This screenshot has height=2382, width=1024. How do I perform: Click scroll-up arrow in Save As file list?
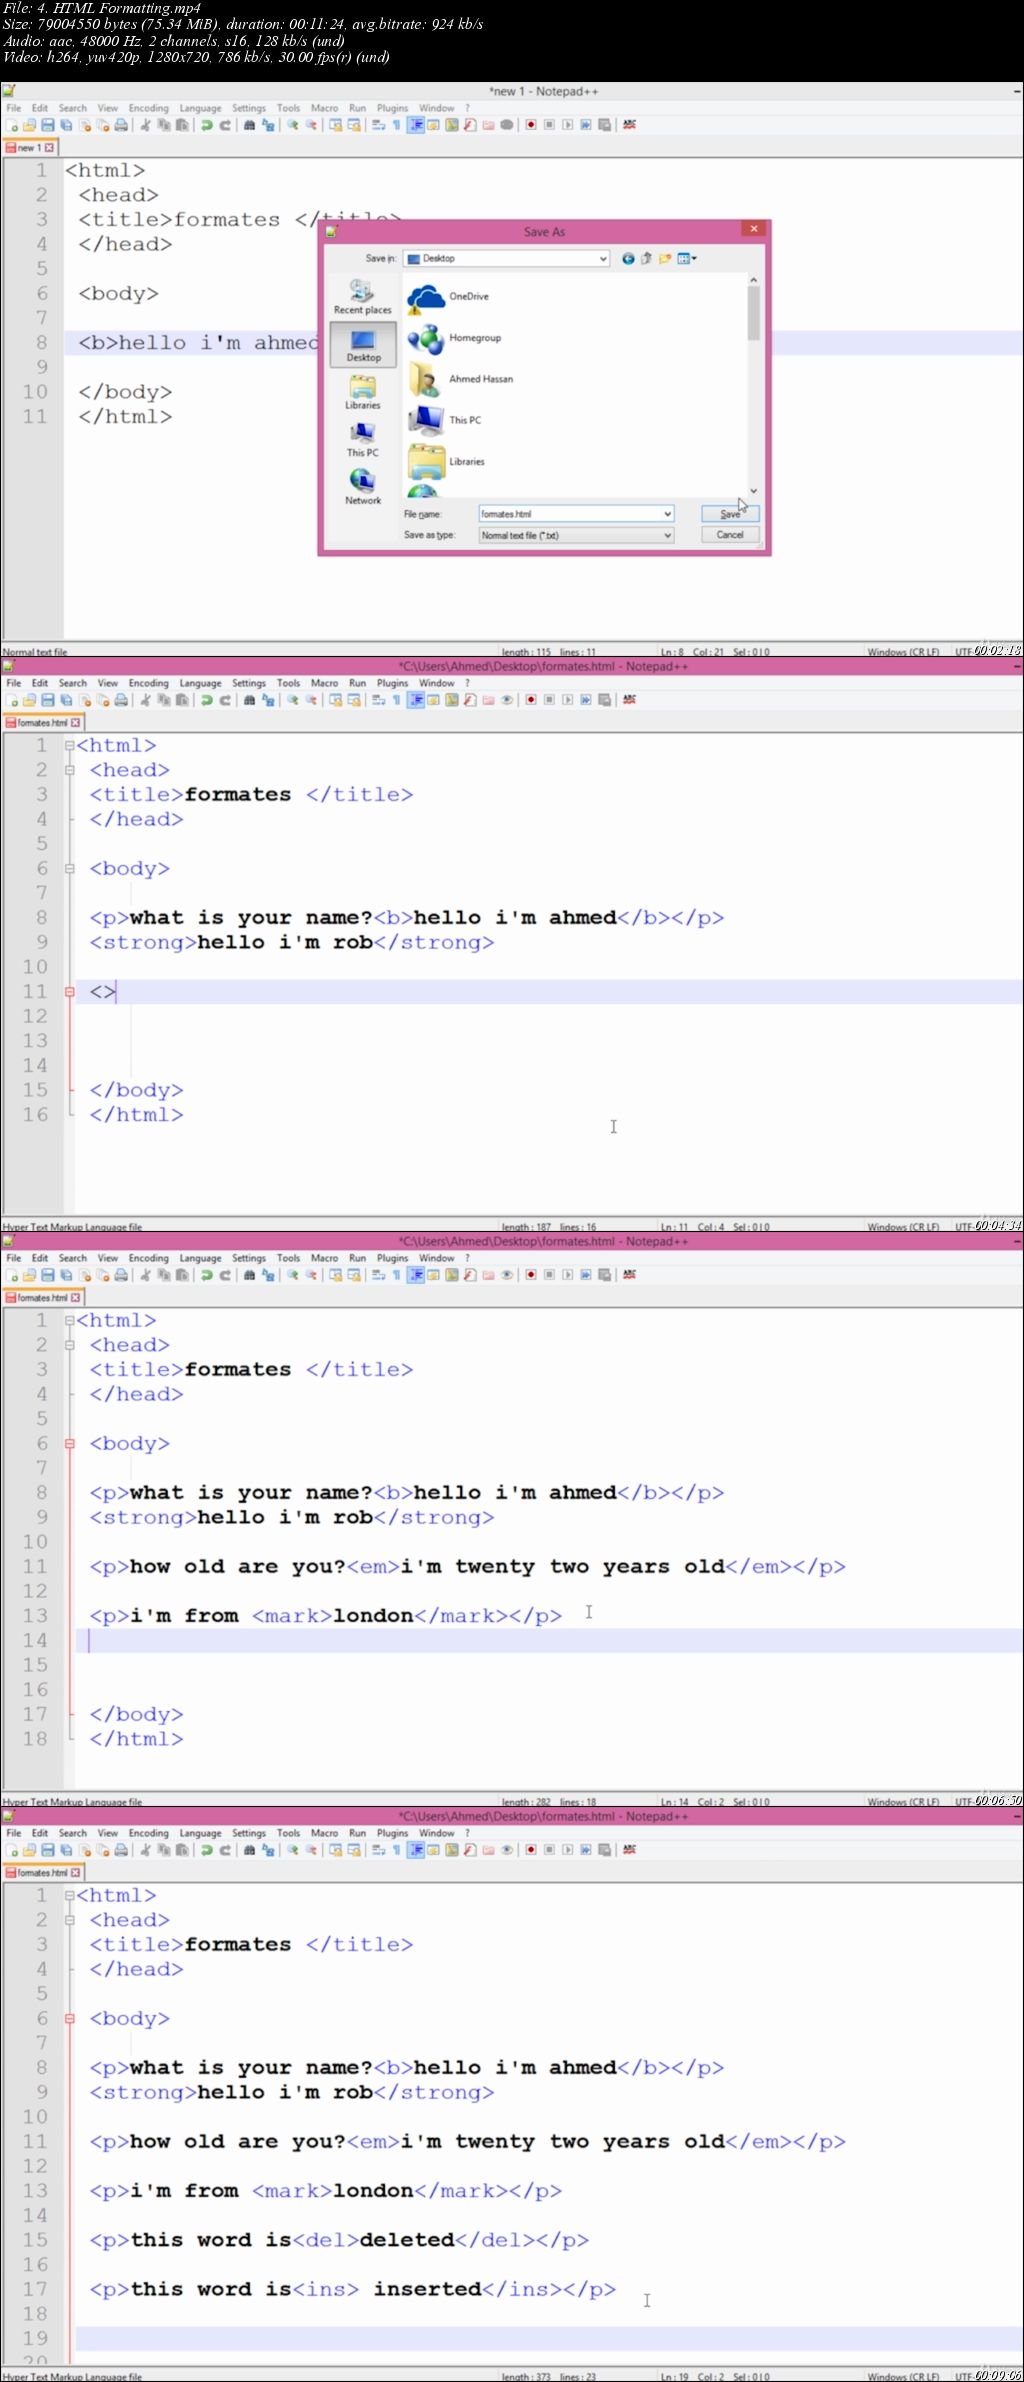753,280
